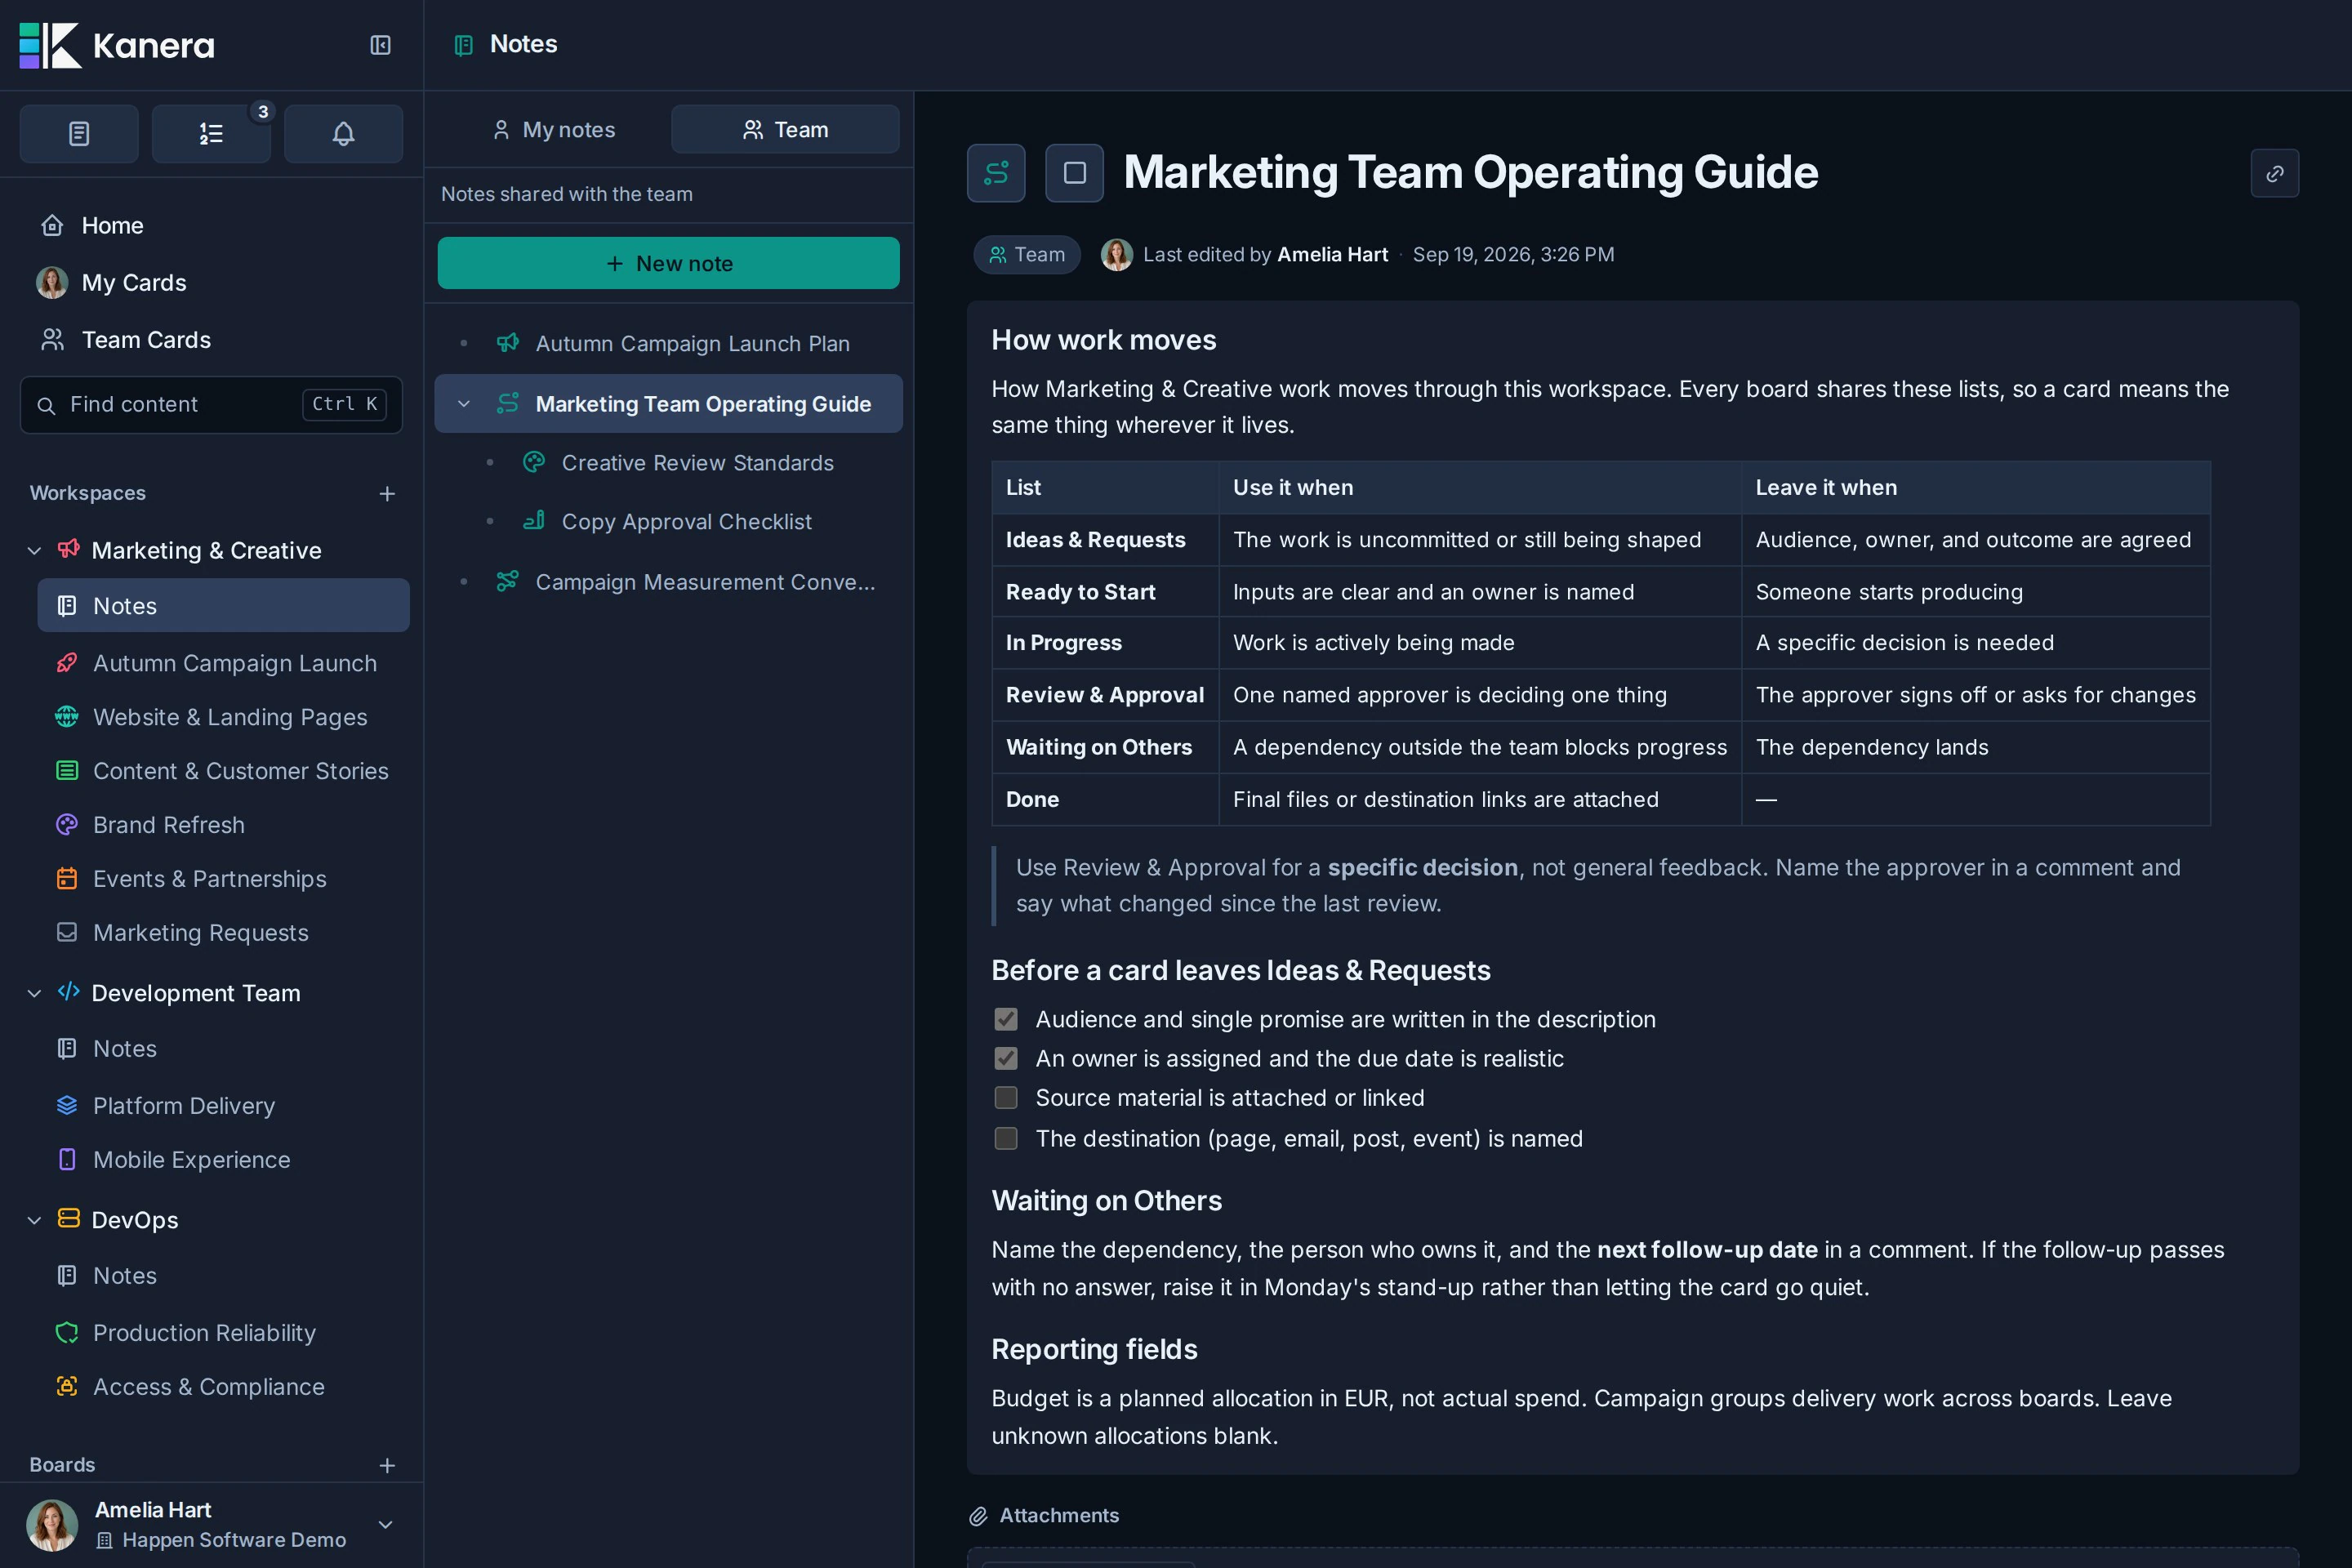This screenshot has height=1568, width=2352.
Task: Check Source material is attached item
Action: pyautogui.click(x=1006, y=1098)
